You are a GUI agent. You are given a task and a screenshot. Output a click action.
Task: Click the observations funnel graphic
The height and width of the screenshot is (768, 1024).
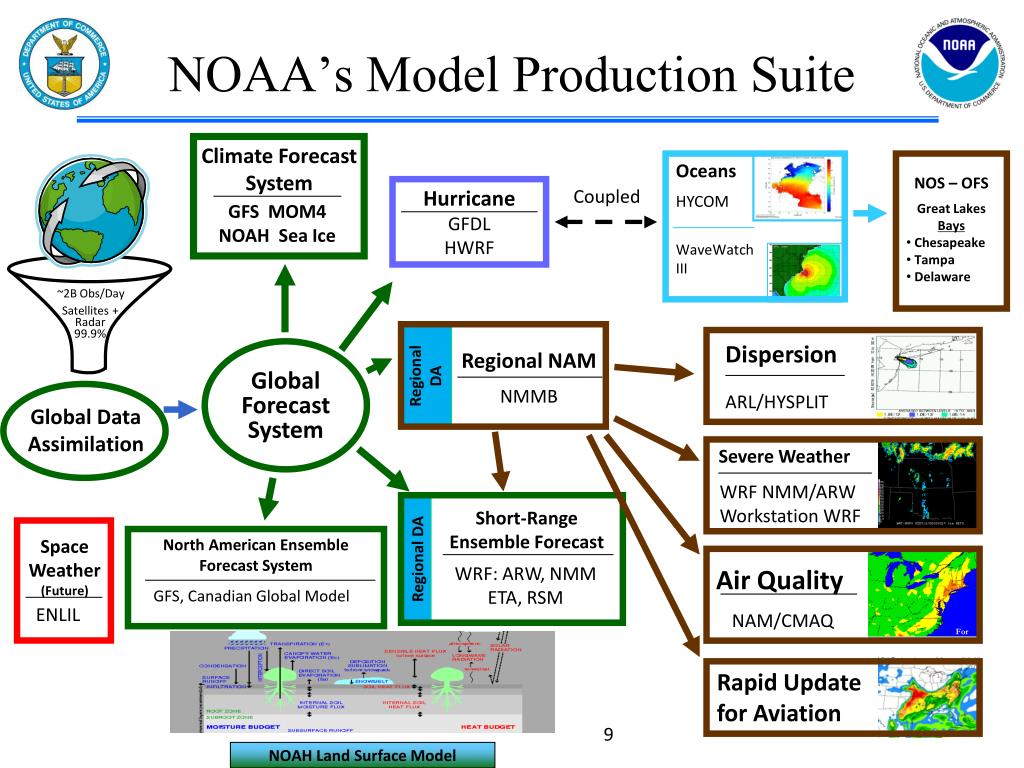(x=89, y=313)
